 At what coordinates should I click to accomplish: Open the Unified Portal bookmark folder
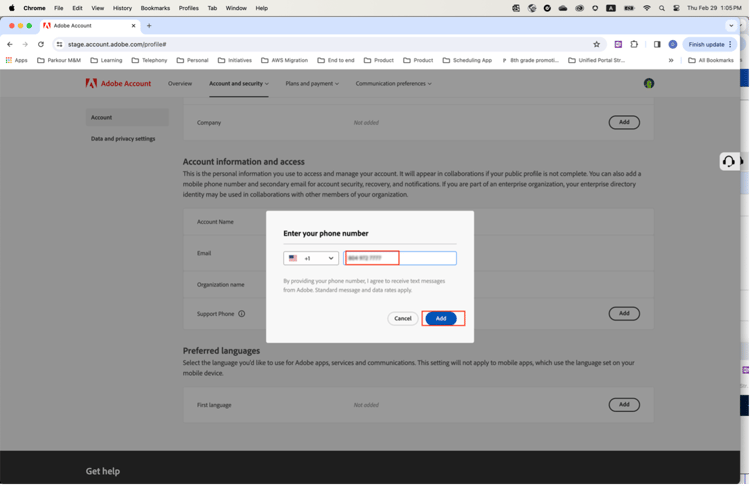pos(596,61)
